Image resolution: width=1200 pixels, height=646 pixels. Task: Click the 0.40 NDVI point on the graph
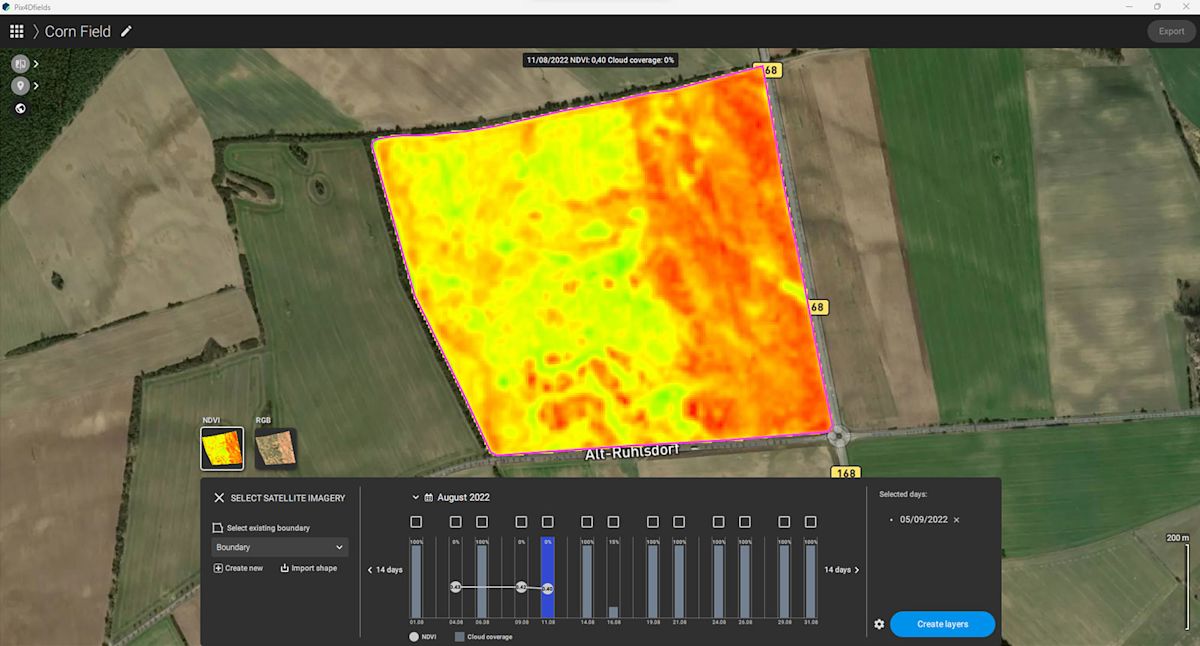coord(548,588)
